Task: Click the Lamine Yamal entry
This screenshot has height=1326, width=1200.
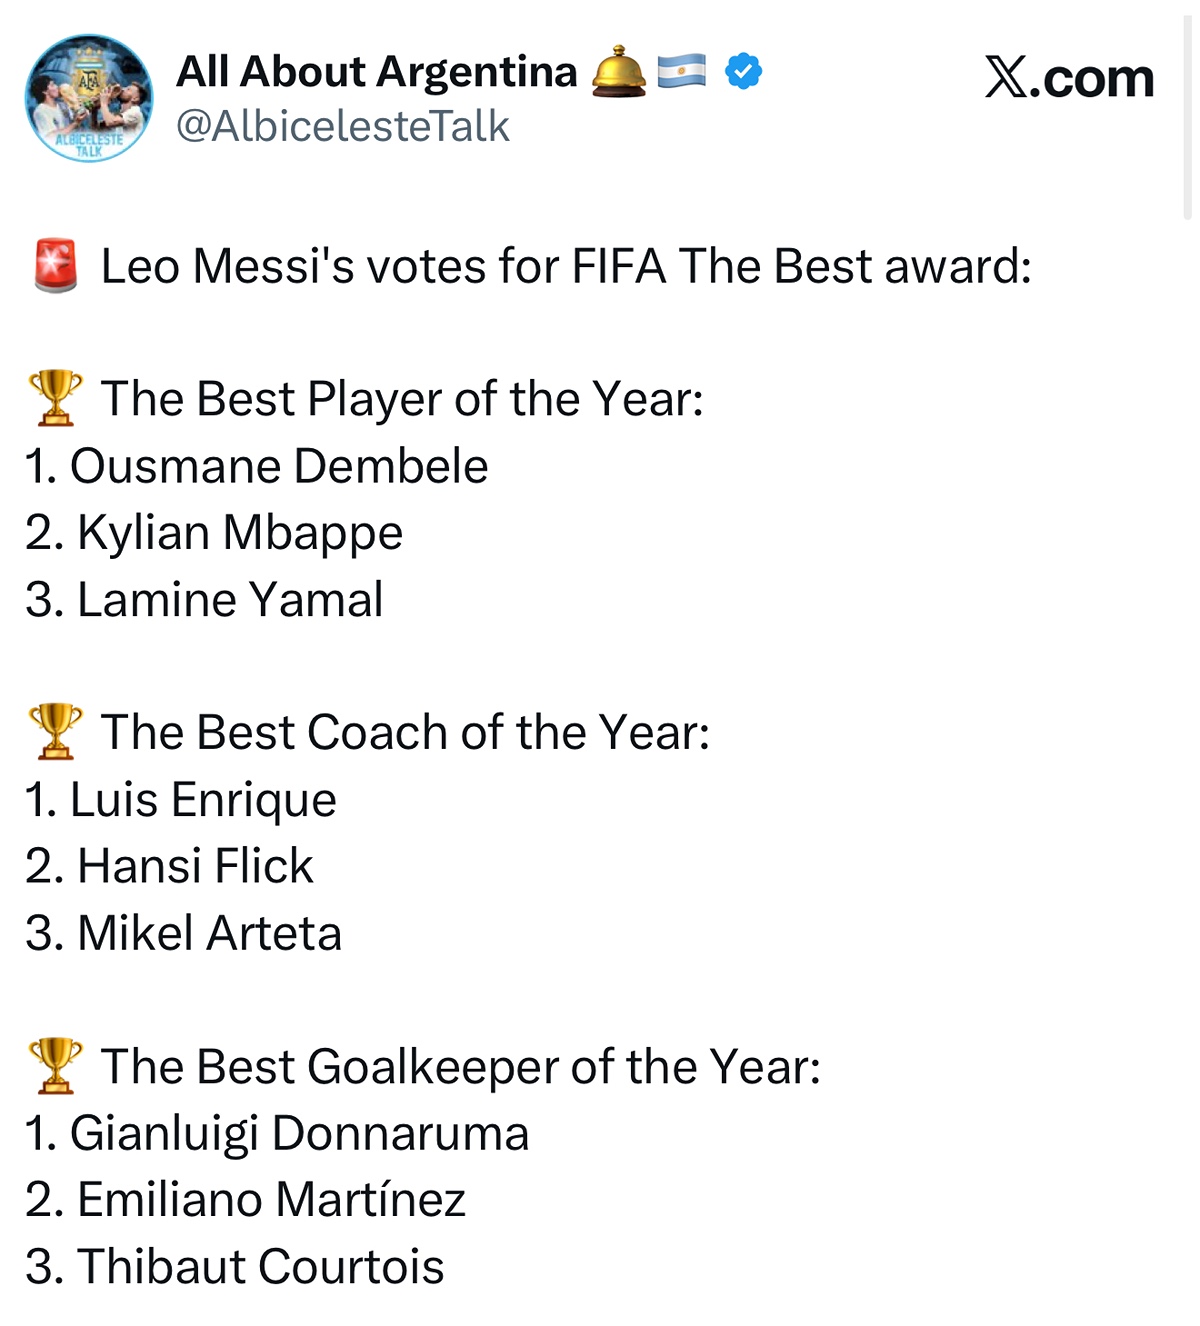Action: click(205, 600)
